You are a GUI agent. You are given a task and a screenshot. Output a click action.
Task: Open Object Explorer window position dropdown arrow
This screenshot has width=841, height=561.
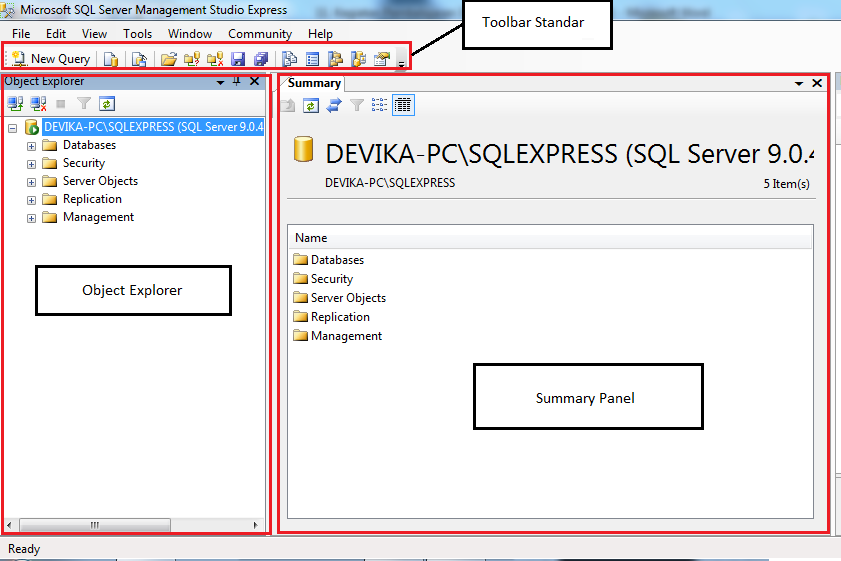click(220, 82)
